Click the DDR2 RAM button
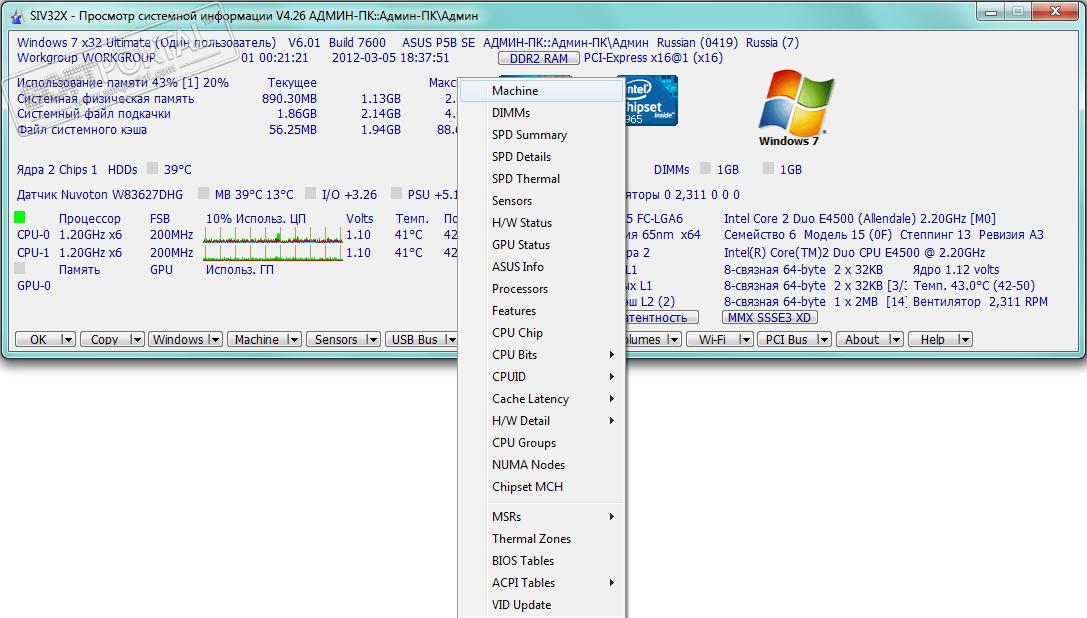Viewport: 1087px width, 618px height. [539, 58]
